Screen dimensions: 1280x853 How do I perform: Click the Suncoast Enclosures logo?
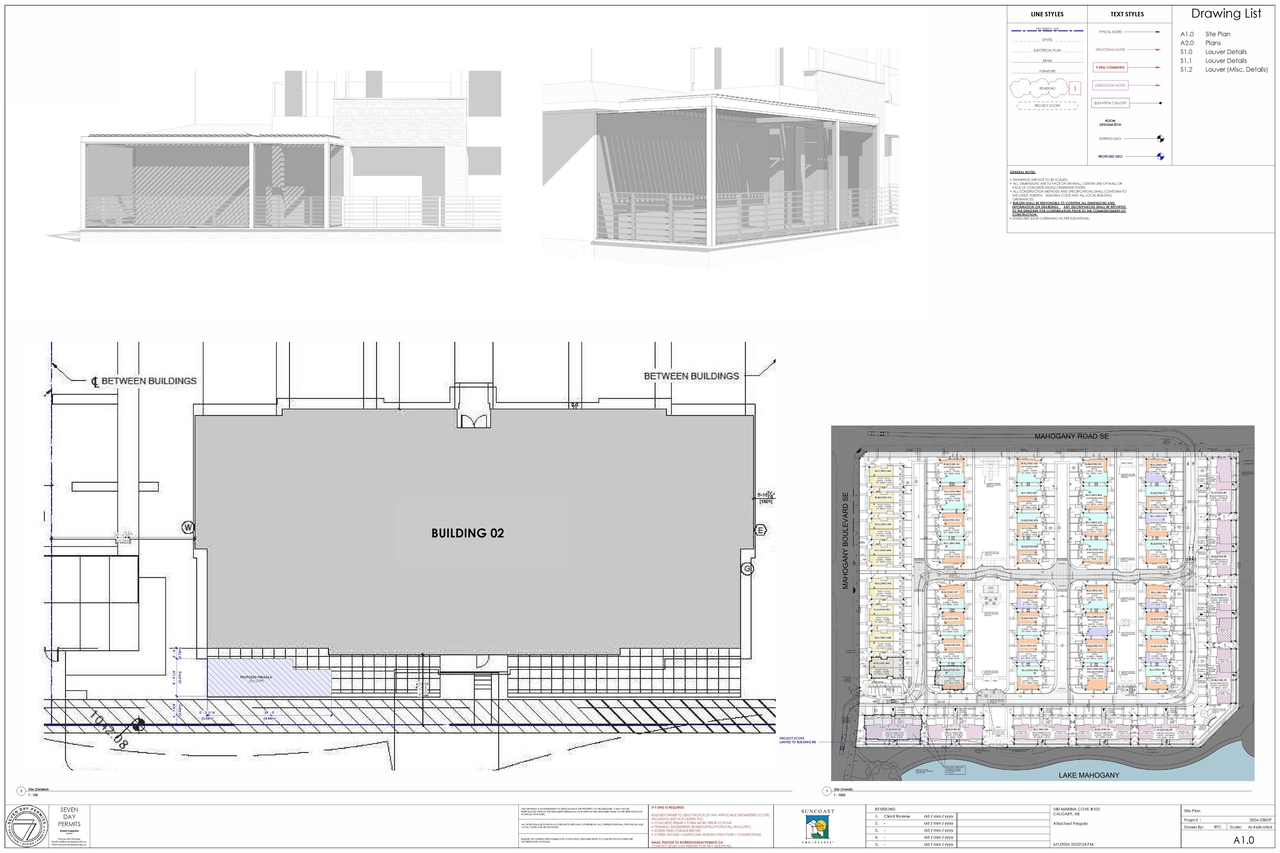818,826
